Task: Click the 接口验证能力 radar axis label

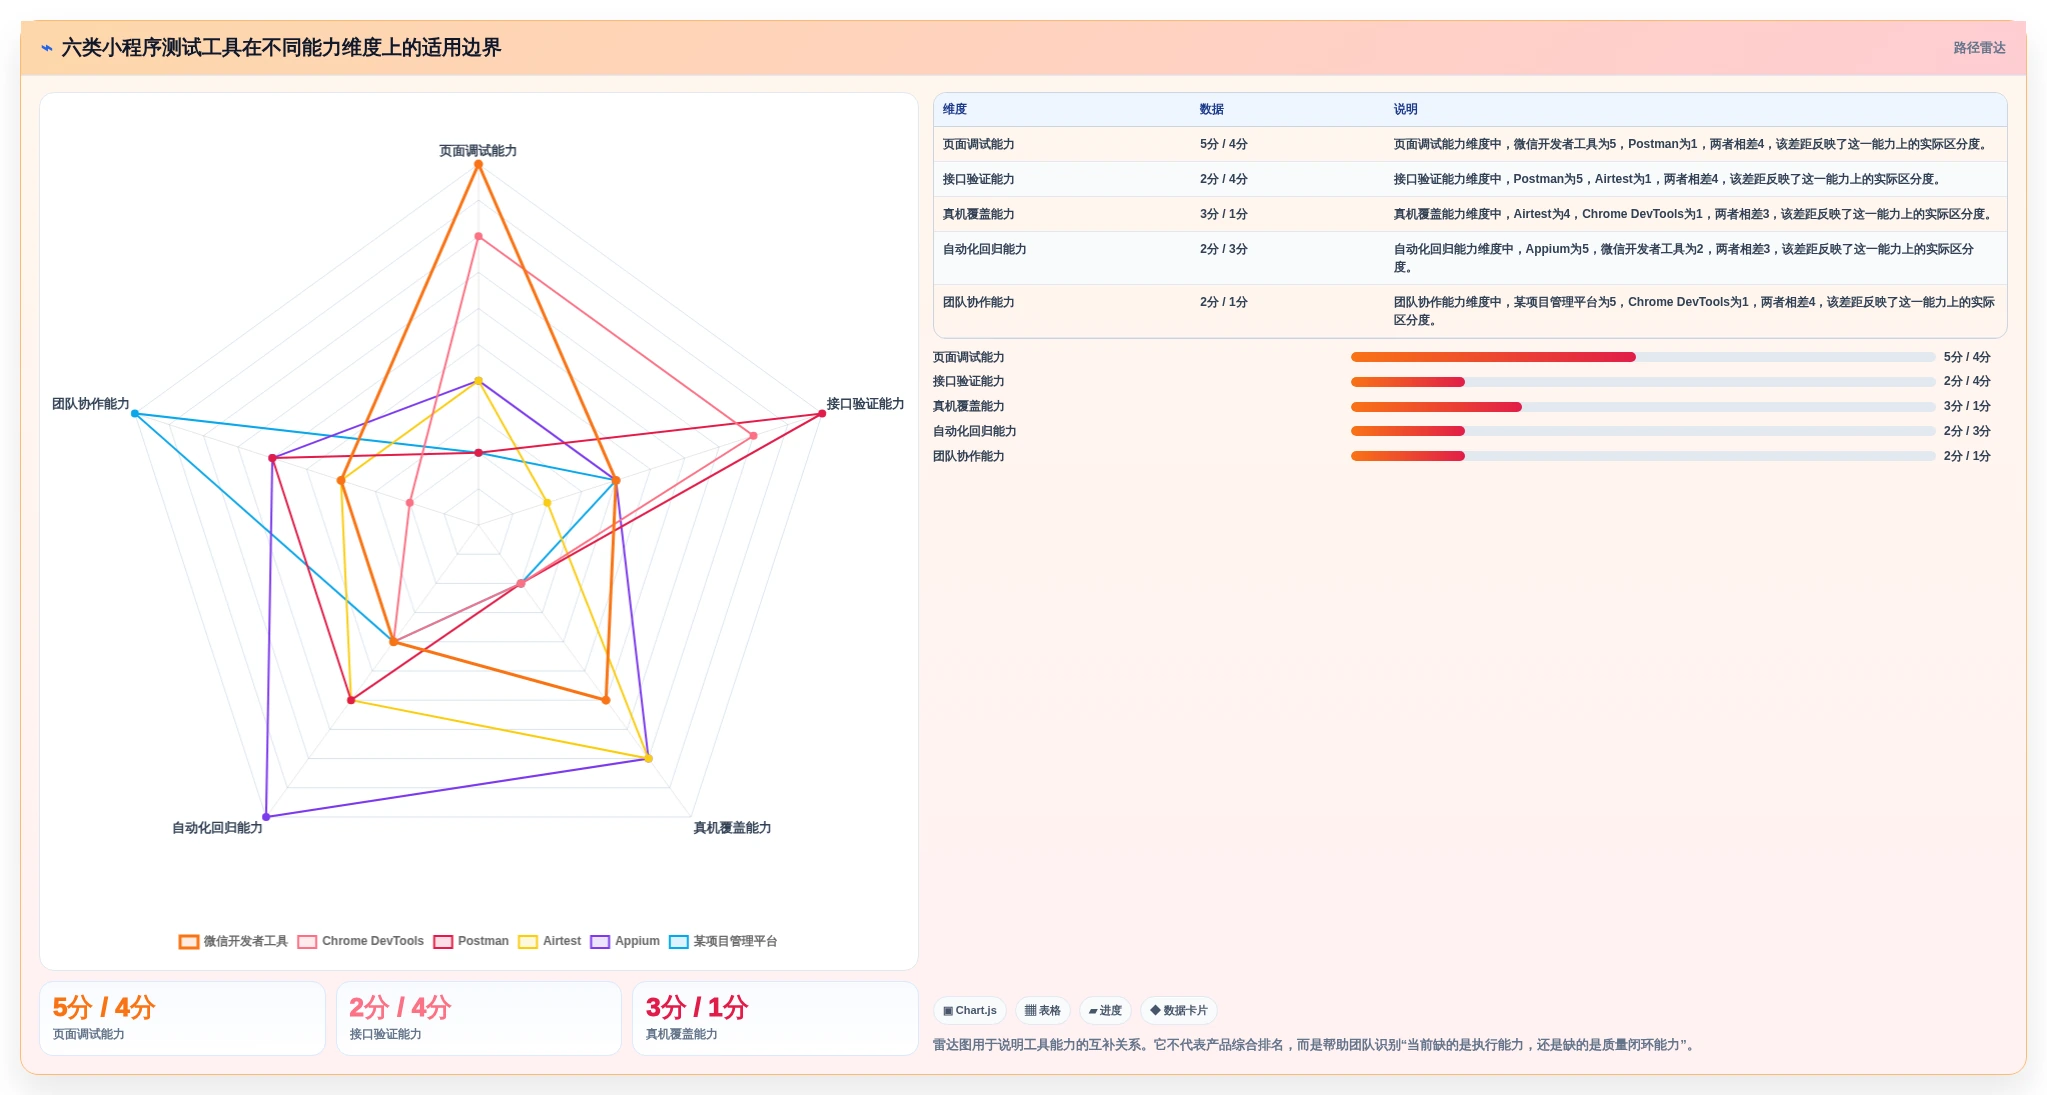Action: 865,404
